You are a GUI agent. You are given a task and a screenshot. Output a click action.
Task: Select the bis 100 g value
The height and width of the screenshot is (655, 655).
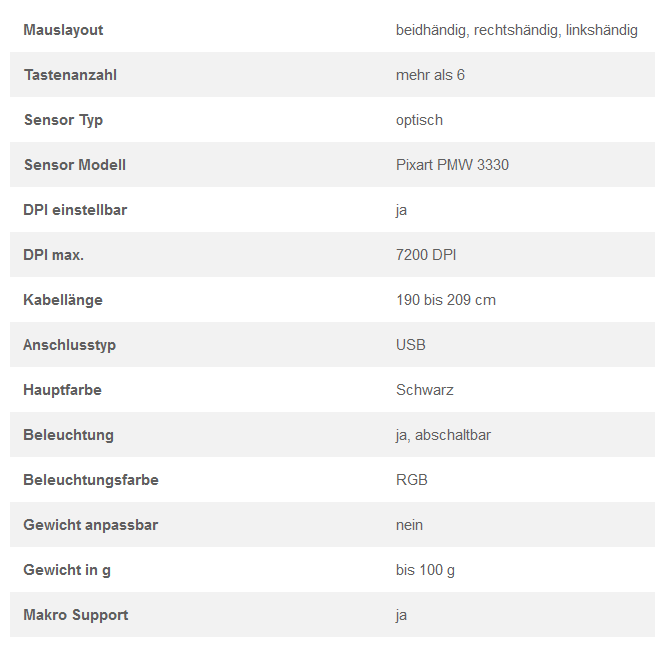[x=425, y=570]
